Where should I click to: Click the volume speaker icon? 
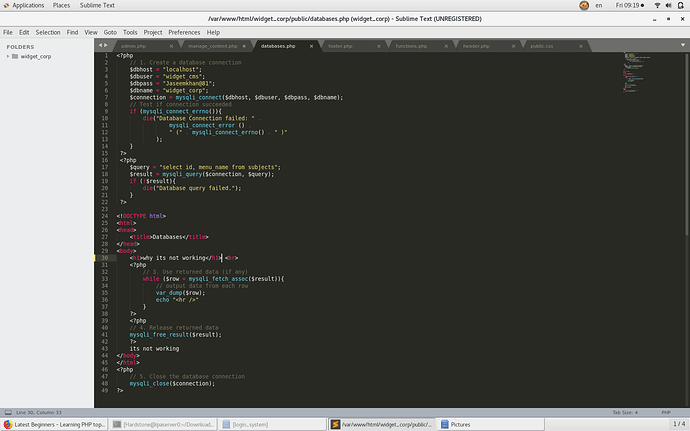[668, 5]
